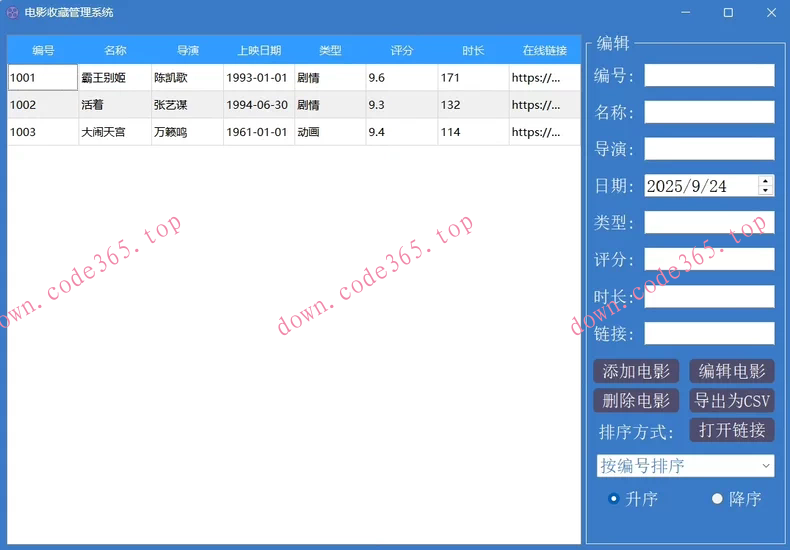
Task: Click the 动画 genre cell
Action: coord(331,132)
